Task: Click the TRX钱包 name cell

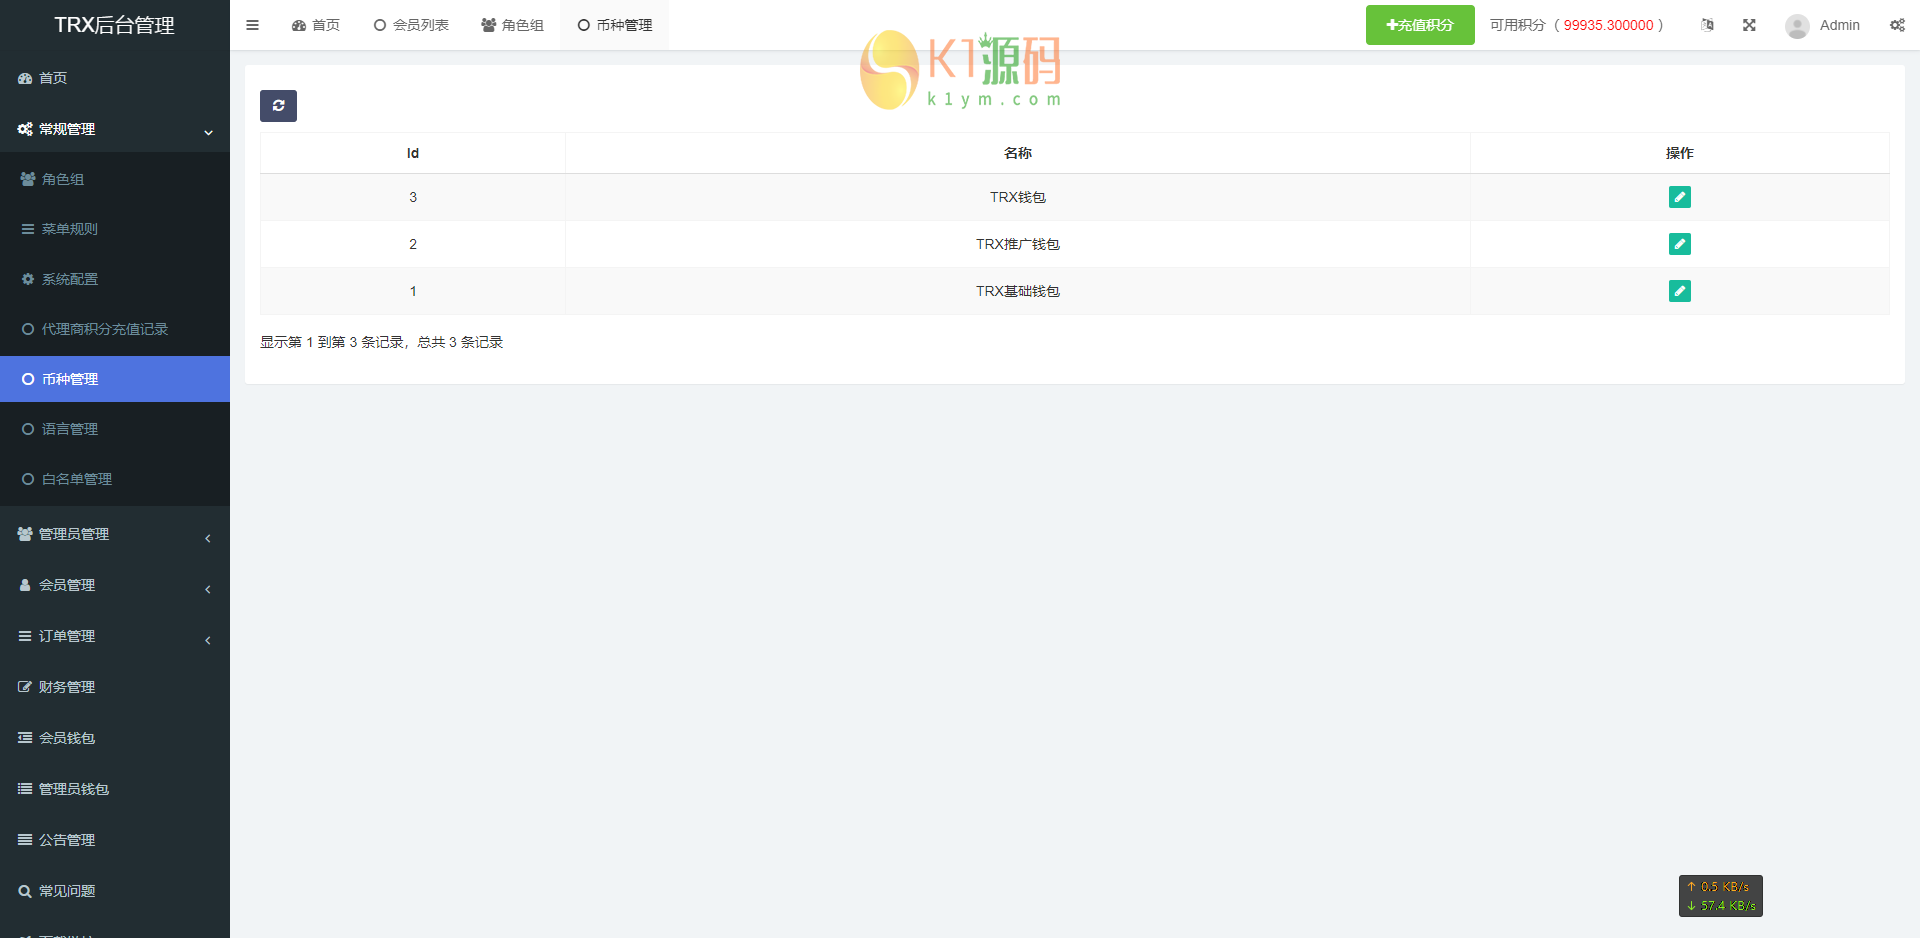Action: coord(1018,197)
